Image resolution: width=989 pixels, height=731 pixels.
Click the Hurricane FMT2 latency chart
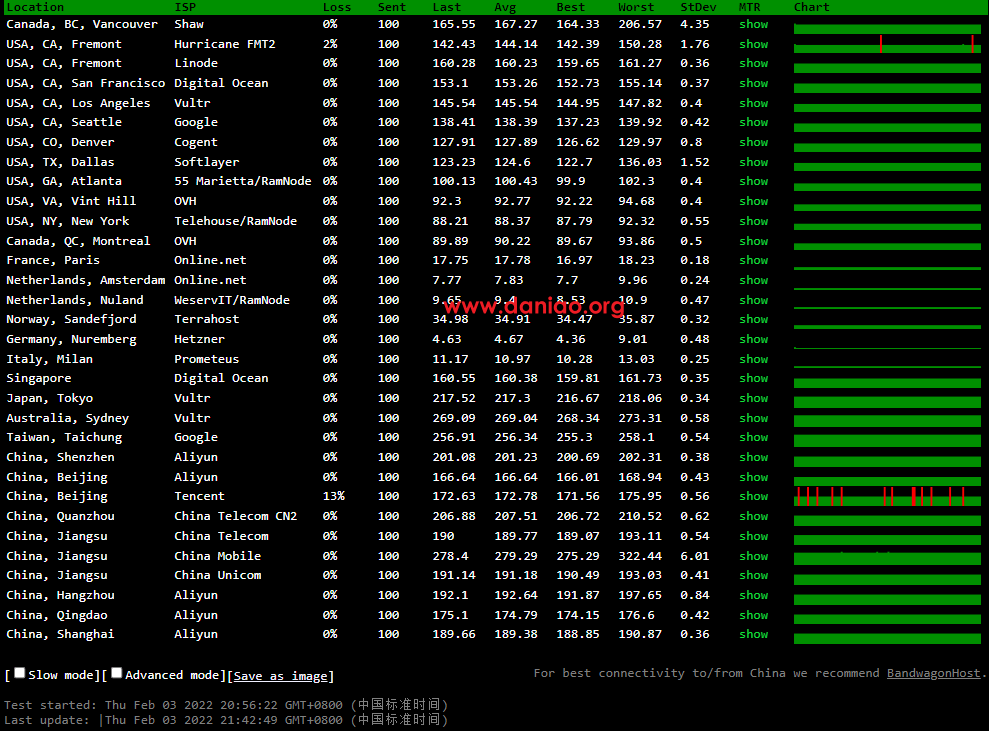pyautogui.click(x=887, y=44)
